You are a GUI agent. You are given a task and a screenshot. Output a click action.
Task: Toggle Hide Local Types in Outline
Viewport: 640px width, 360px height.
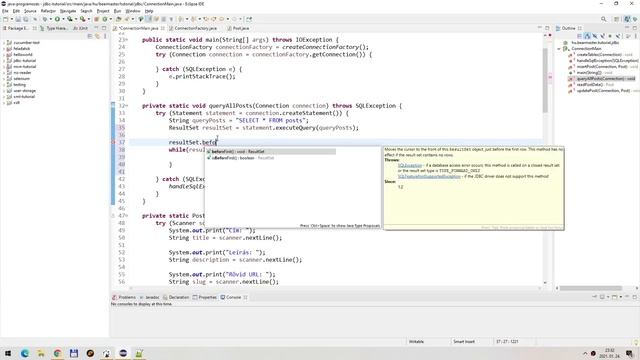[x=618, y=36]
